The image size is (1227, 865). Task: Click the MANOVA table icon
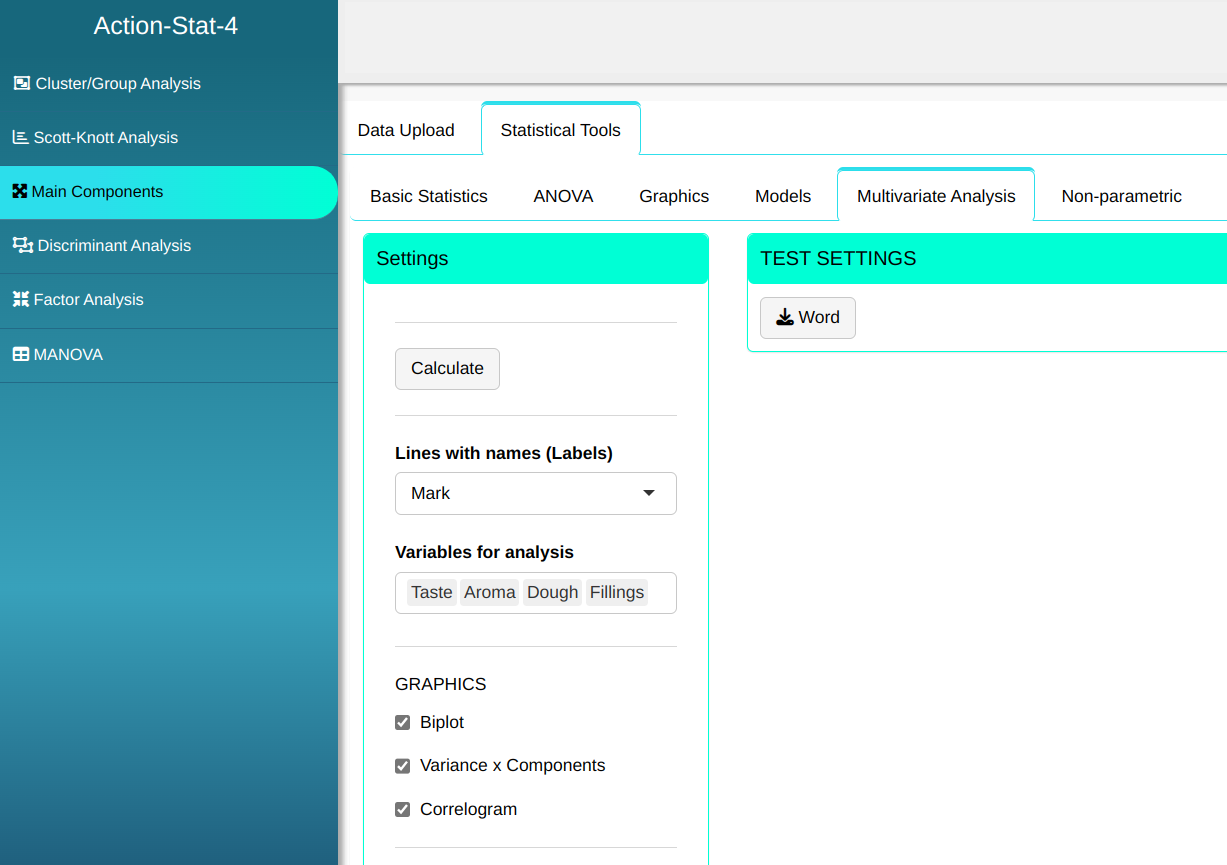[x=20, y=355]
